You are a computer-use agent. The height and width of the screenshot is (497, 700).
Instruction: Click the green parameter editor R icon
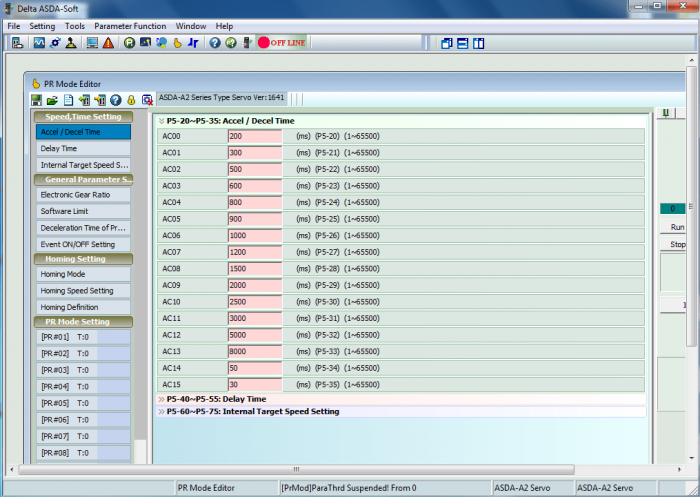pyautogui.click(x=129, y=43)
